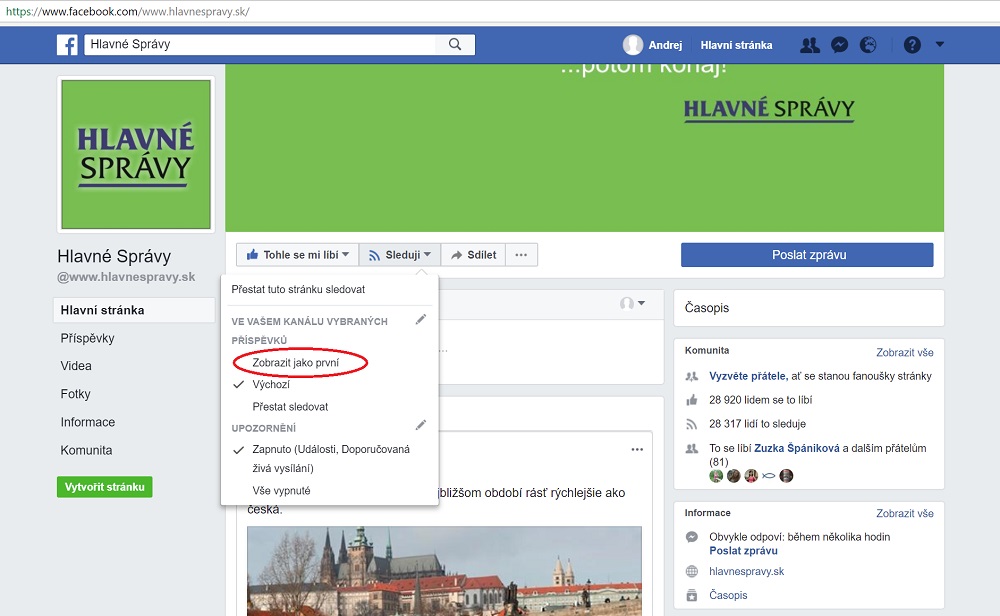Select 'Zapnuto (Události, Doporučovaná živá vysílání)'
Image resolution: width=1000 pixels, height=616 pixels.
click(x=330, y=458)
